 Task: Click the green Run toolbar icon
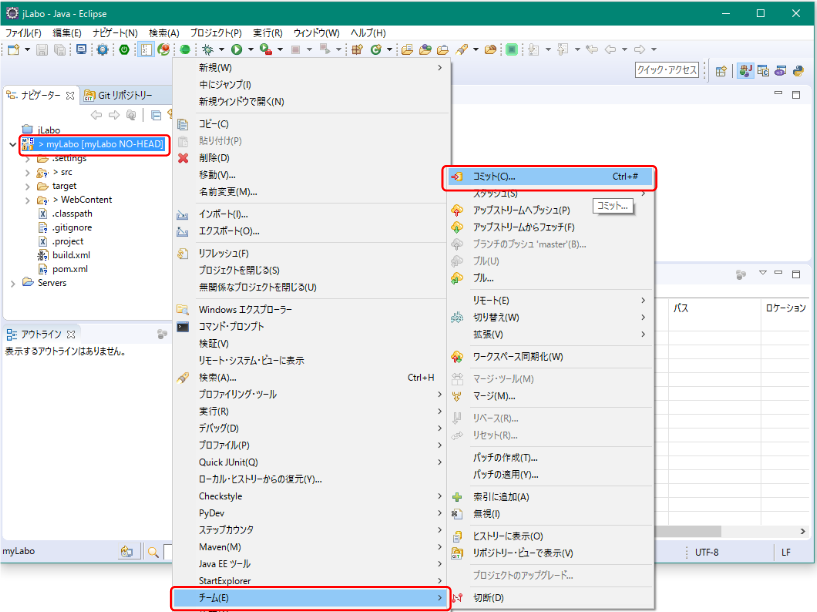(x=237, y=49)
